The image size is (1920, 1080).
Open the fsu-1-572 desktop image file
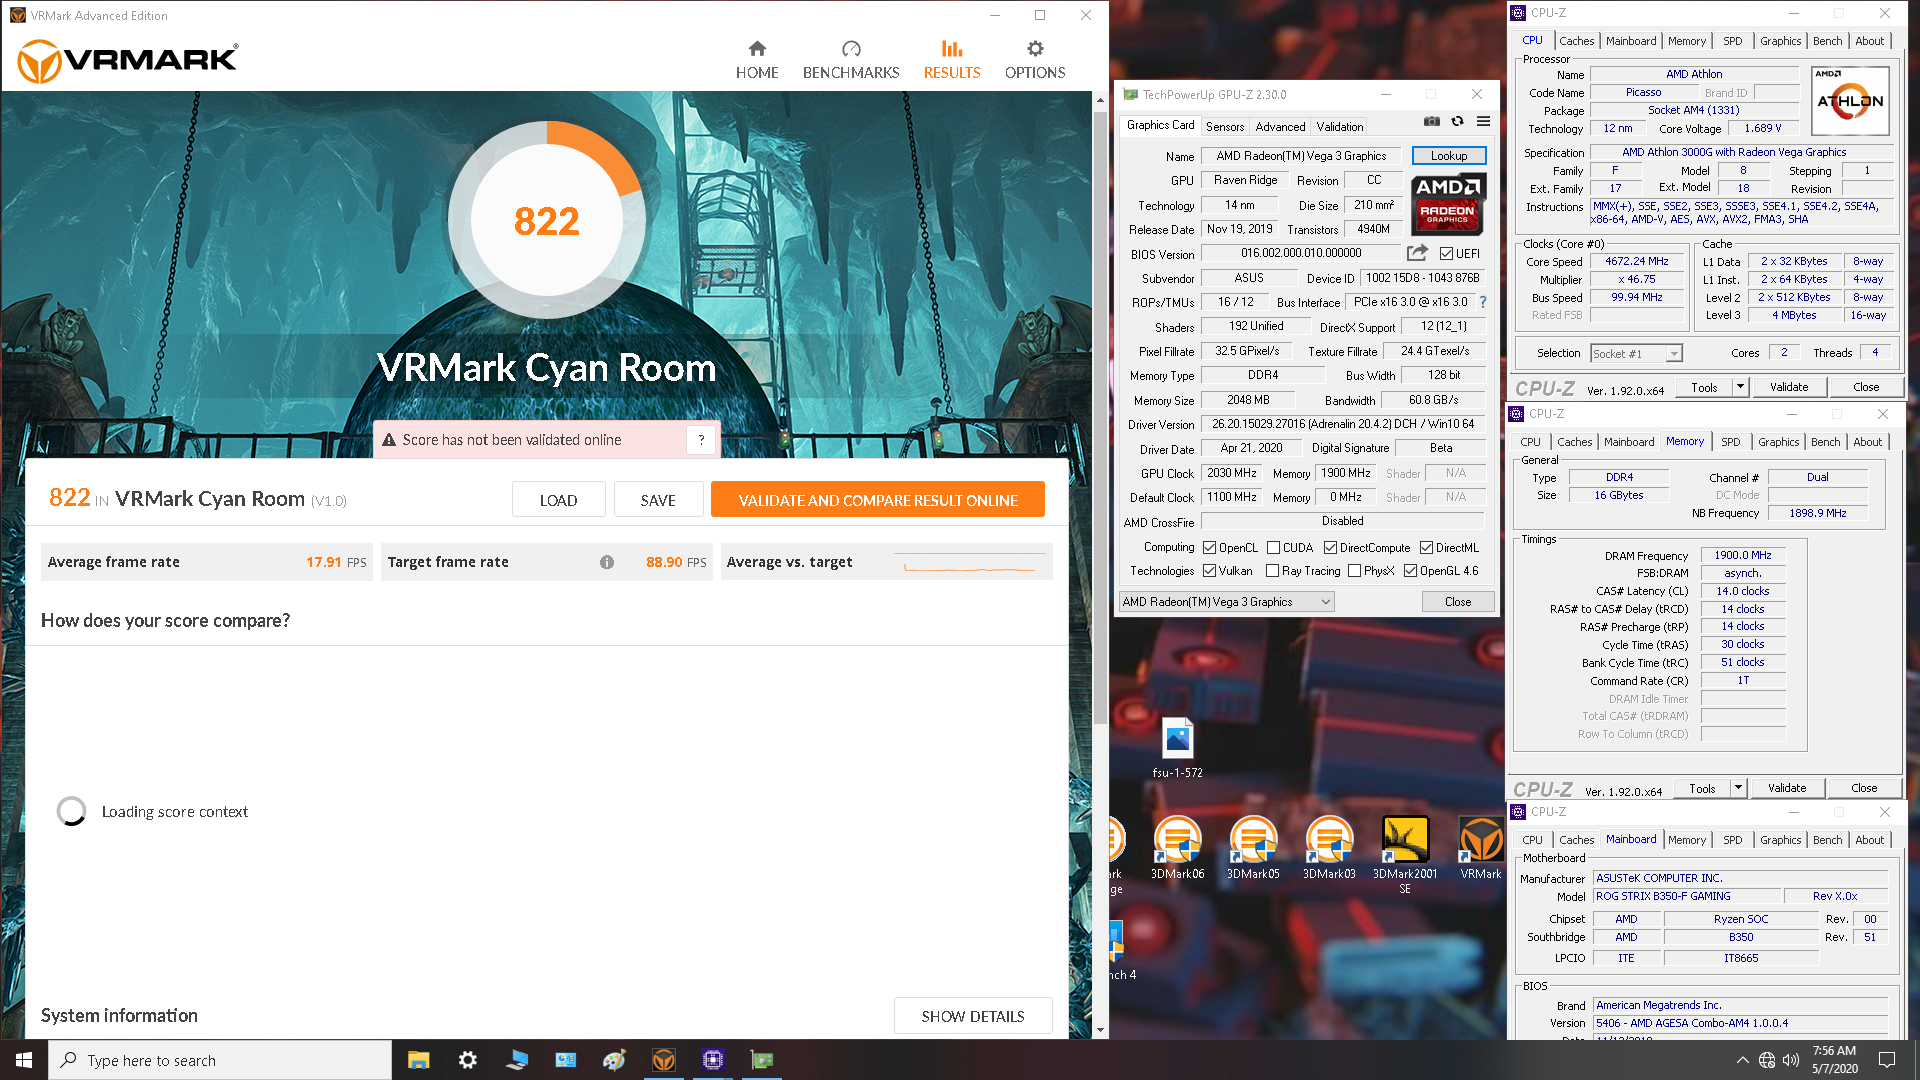[x=1178, y=748]
